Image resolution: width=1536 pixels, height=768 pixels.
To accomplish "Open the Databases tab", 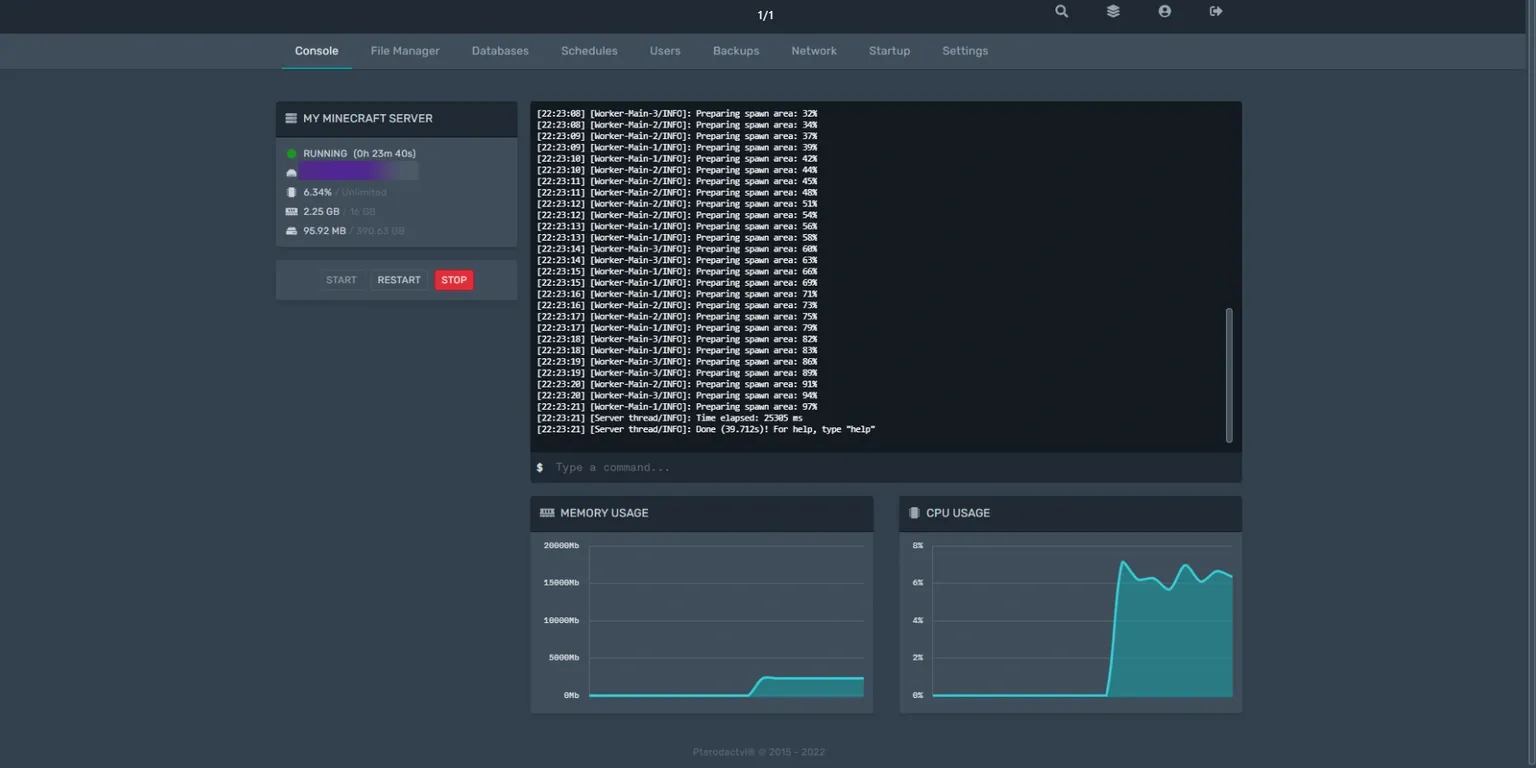I will (500, 51).
